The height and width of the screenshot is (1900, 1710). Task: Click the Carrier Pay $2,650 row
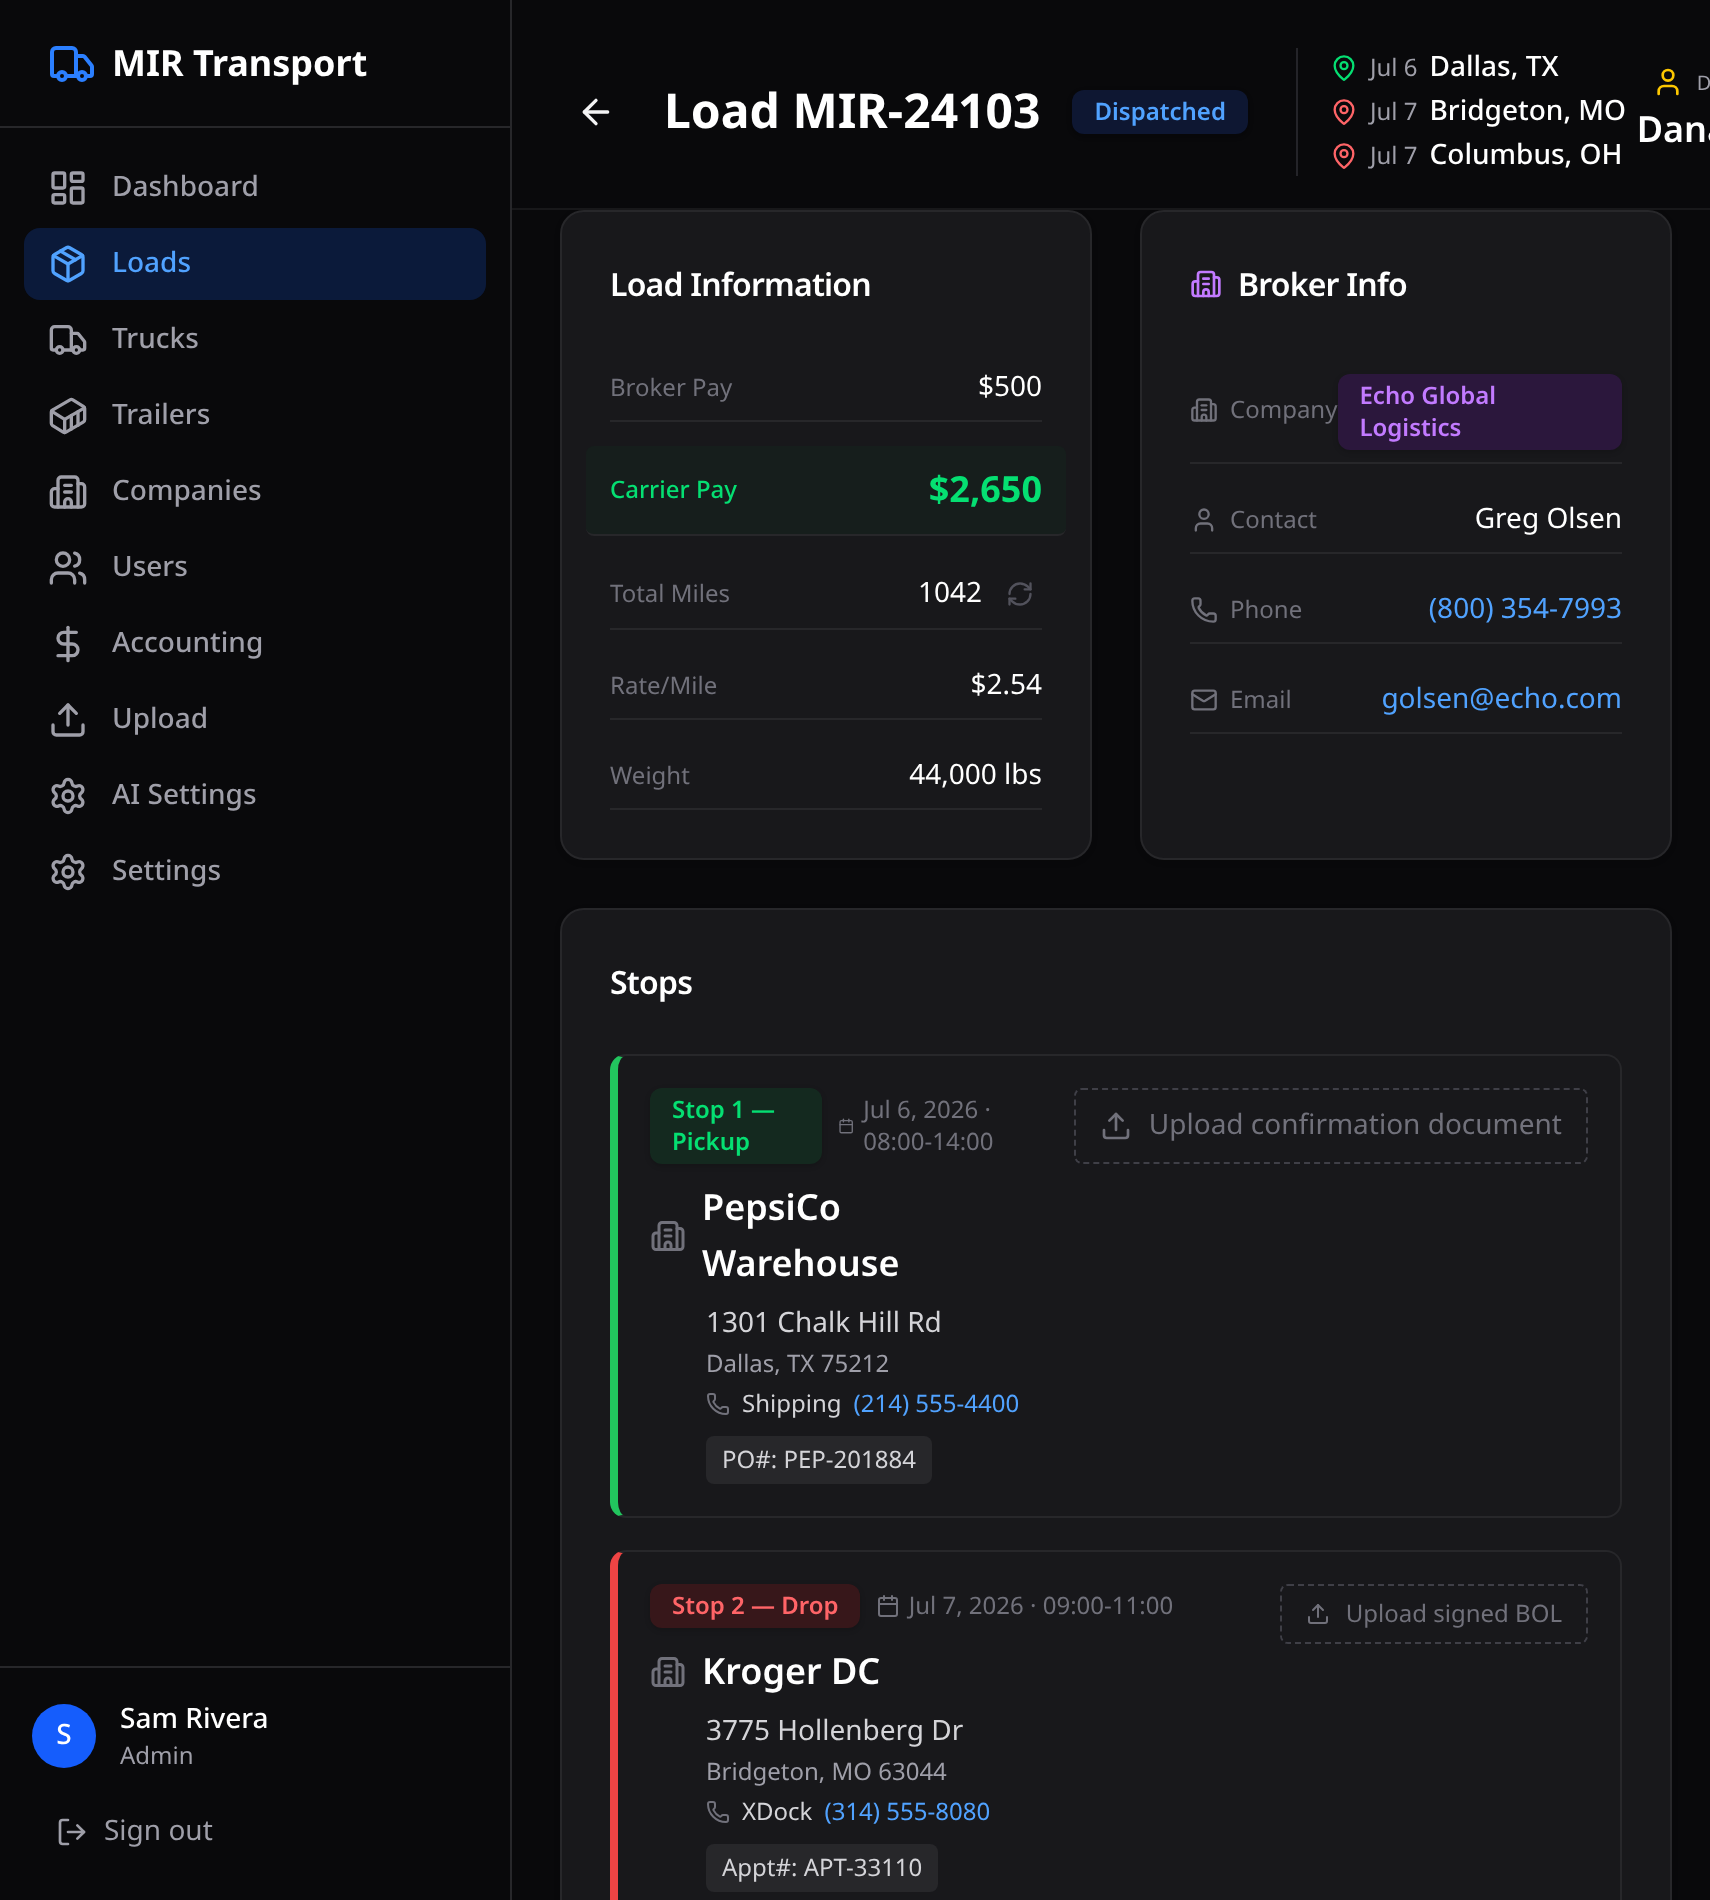click(826, 490)
